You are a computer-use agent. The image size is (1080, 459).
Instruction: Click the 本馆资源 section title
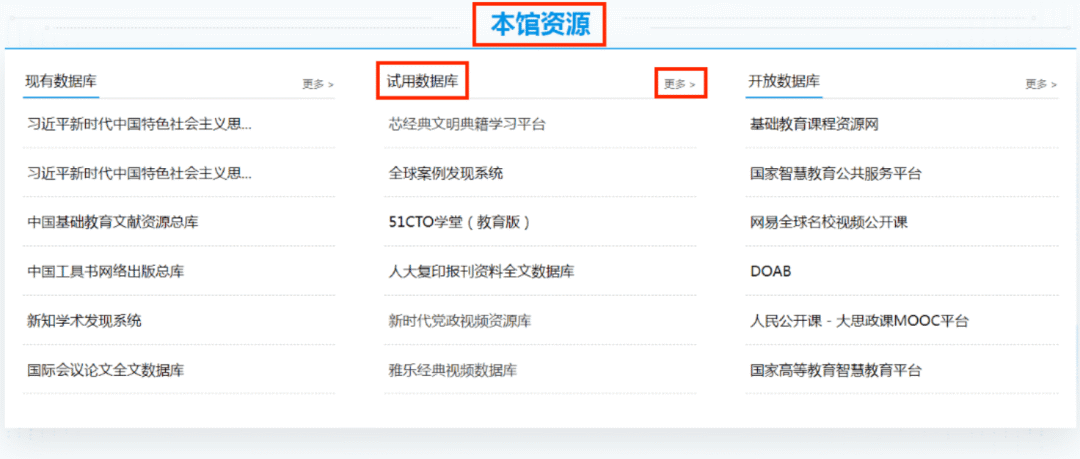point(540,25)
